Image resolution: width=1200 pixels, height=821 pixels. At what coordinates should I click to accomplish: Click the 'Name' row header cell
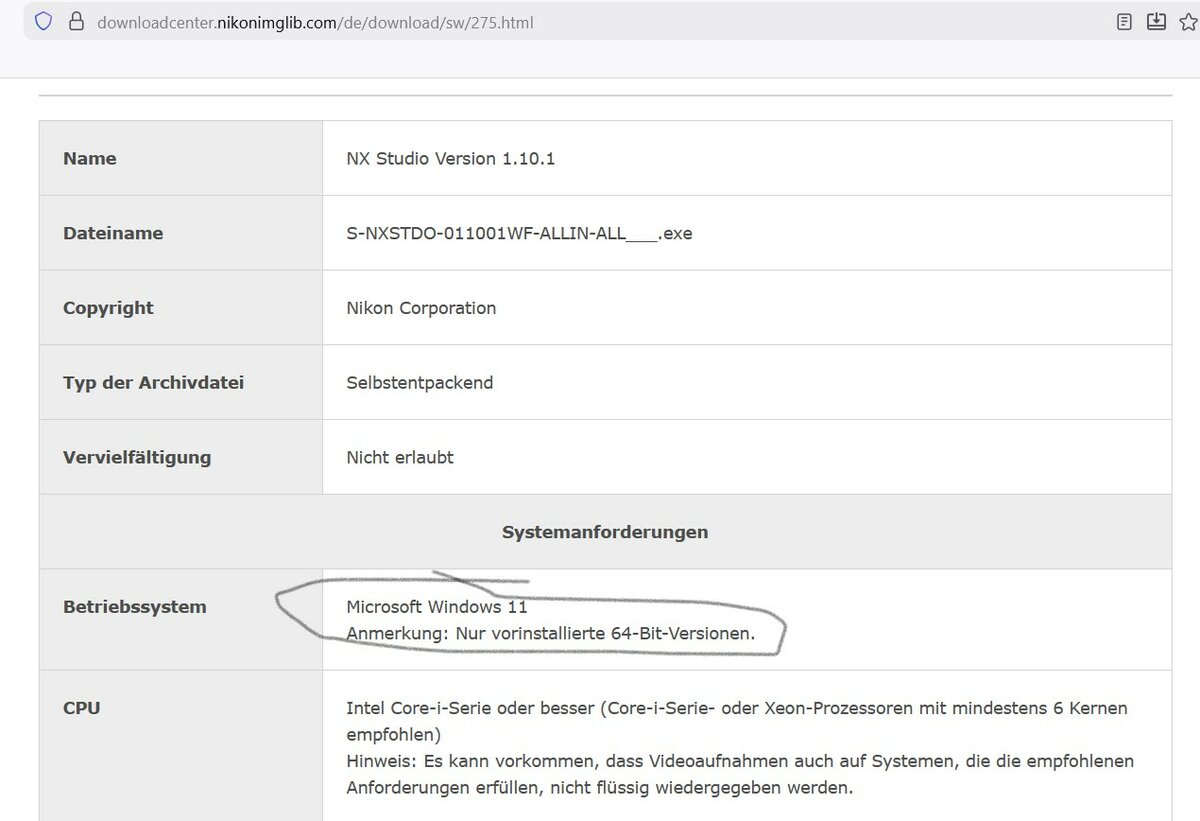pyautogui.click(x=181, y=158)
